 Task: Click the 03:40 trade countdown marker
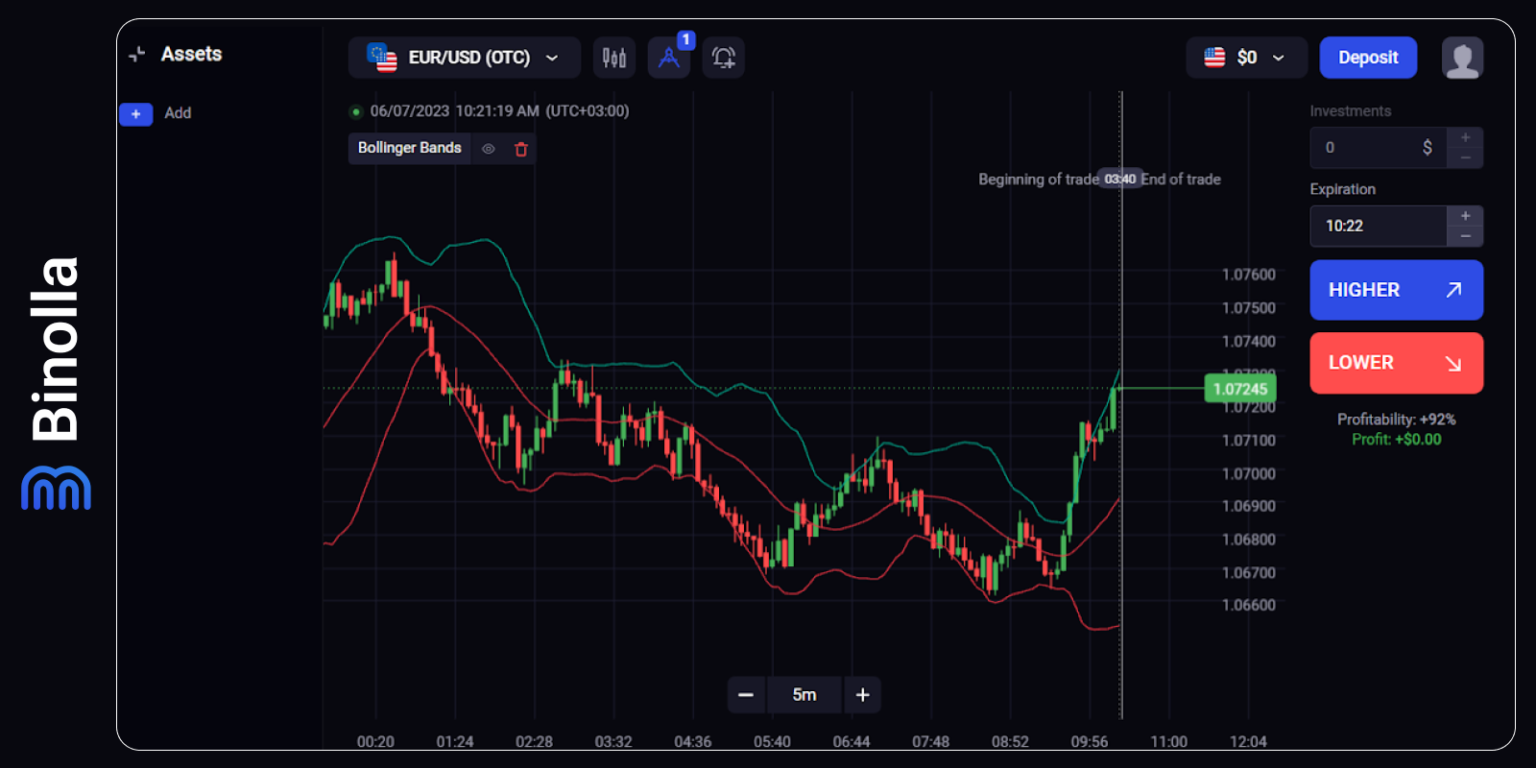coord(1120,179)
